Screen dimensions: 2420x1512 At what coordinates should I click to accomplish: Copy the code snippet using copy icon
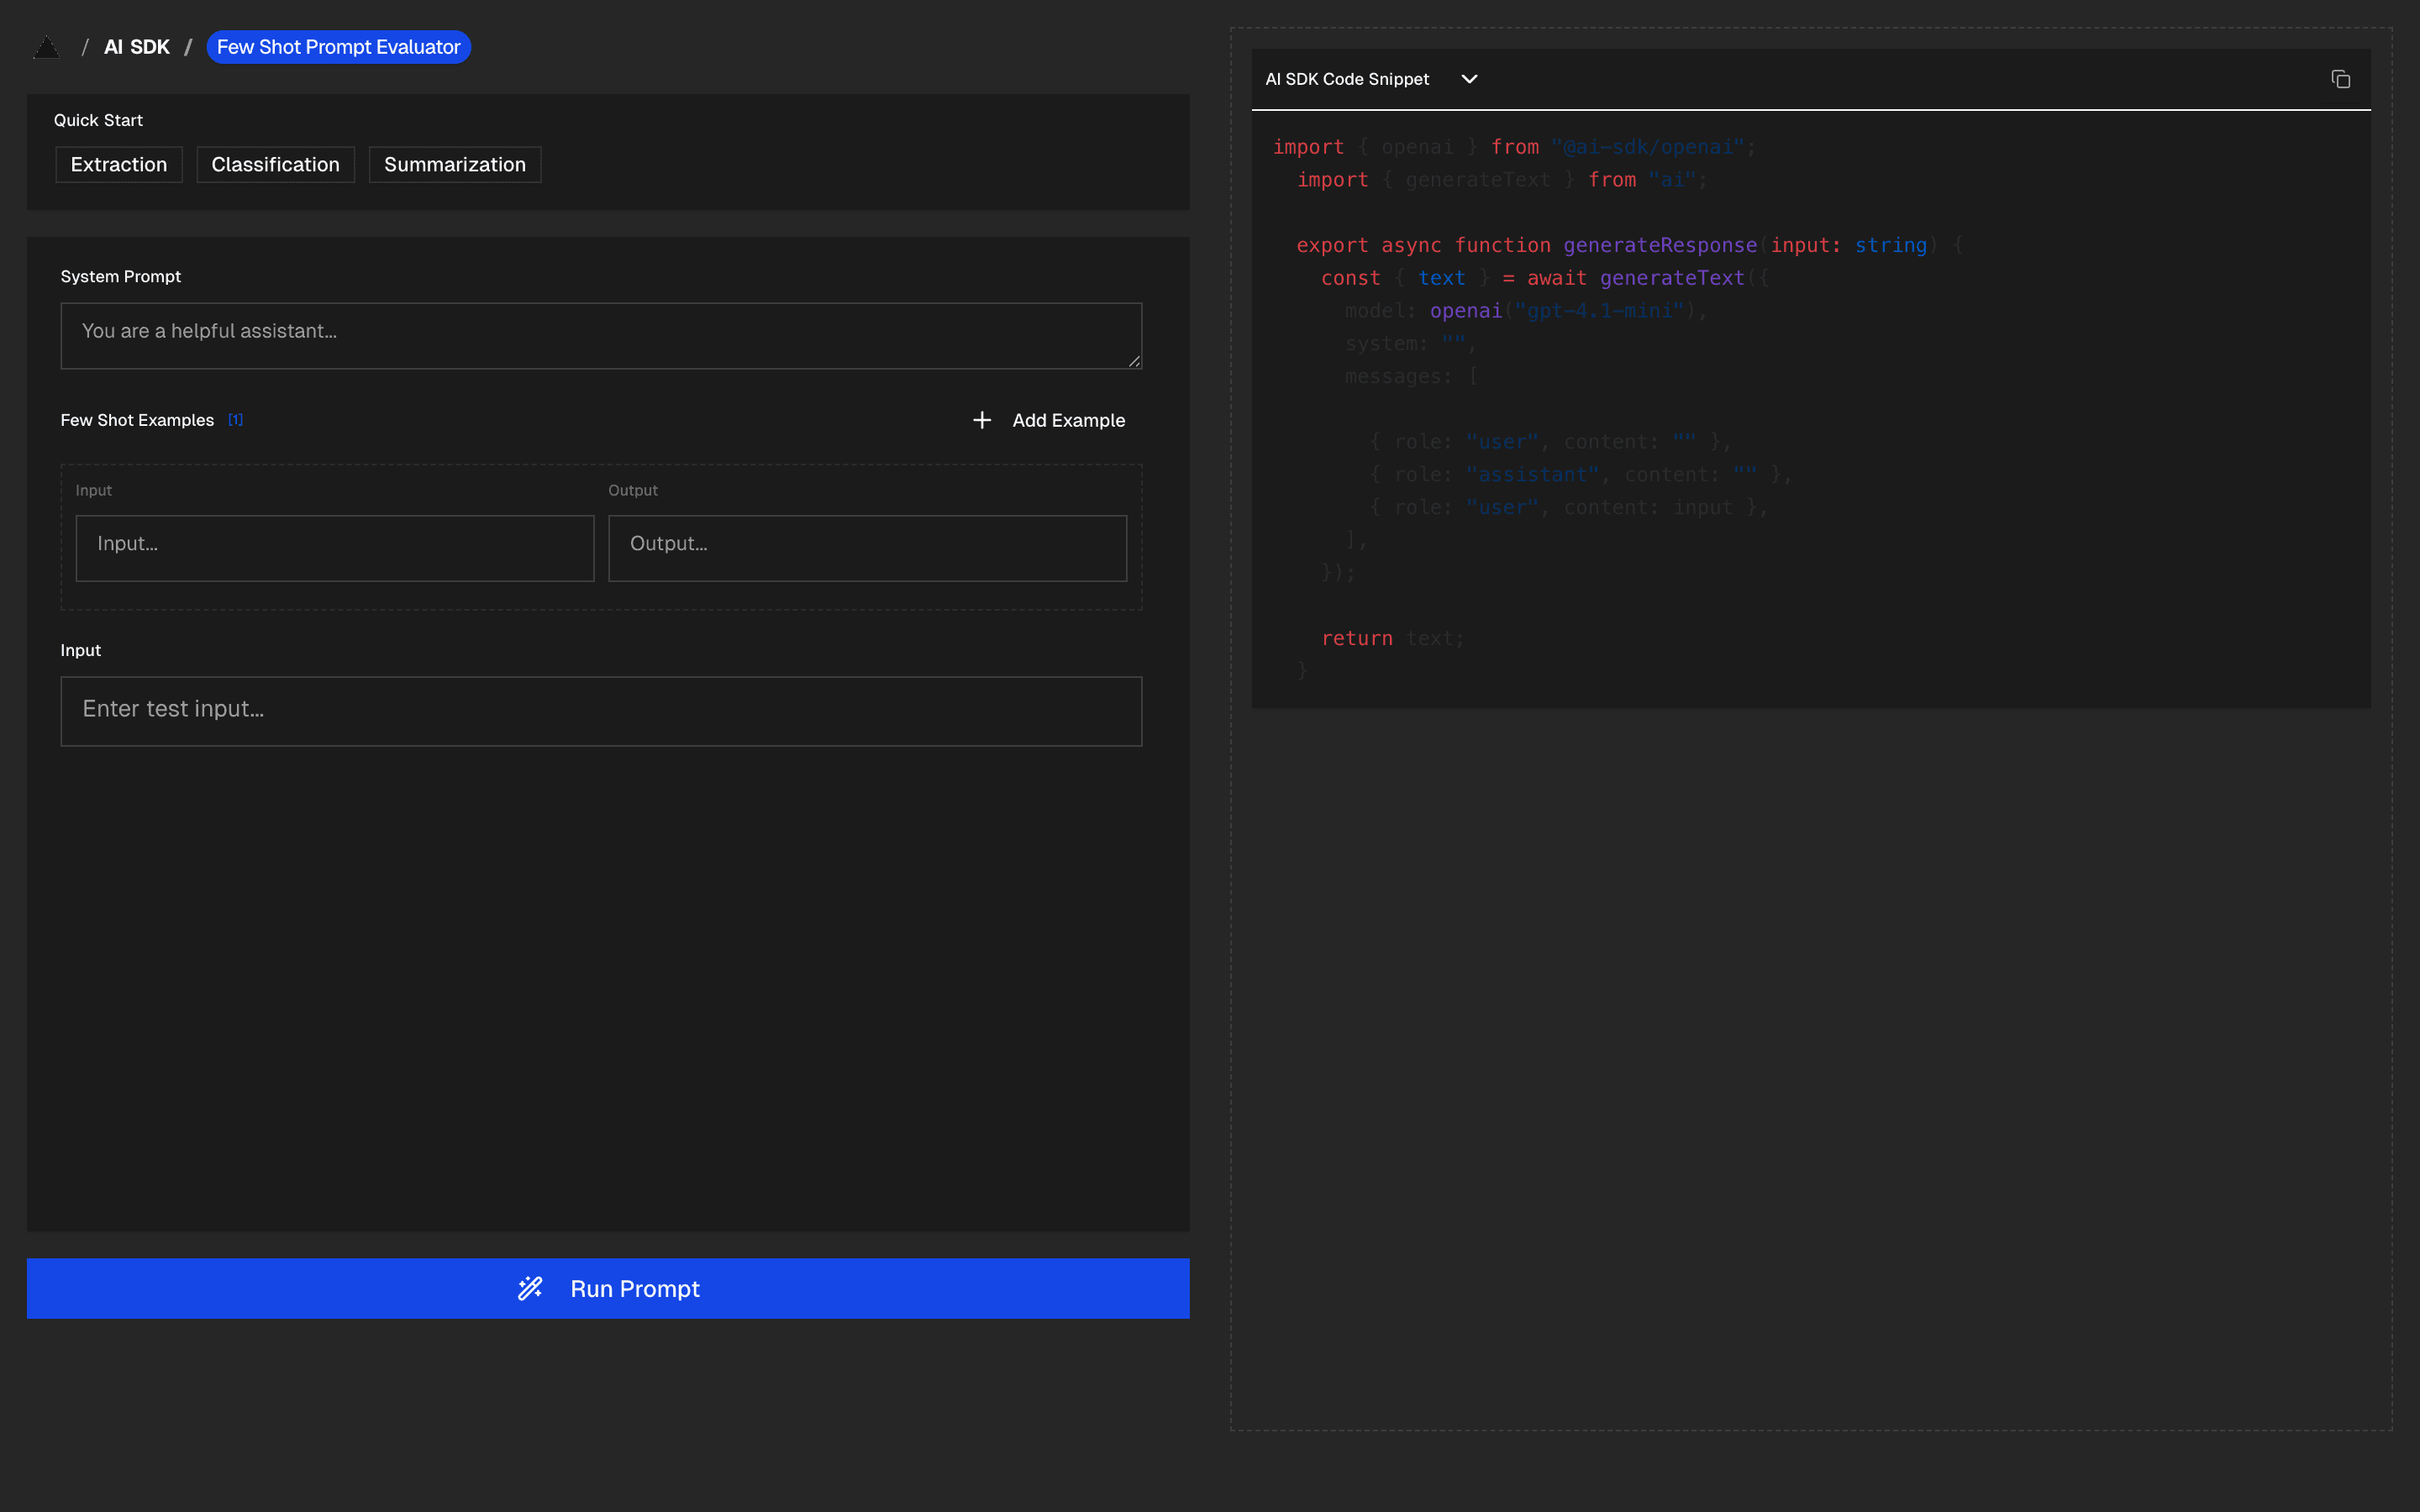[2340, 79]
